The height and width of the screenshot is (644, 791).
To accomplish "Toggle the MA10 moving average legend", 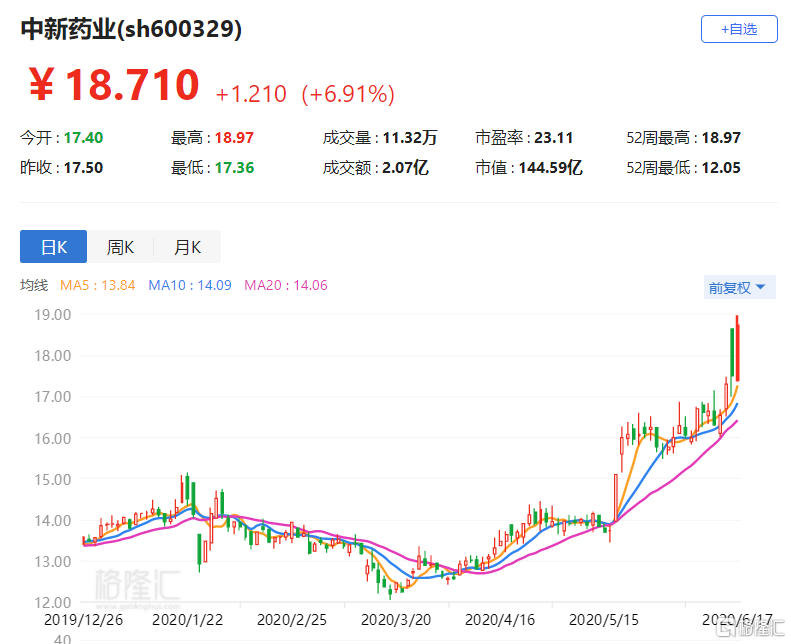I will click(190, 285).
